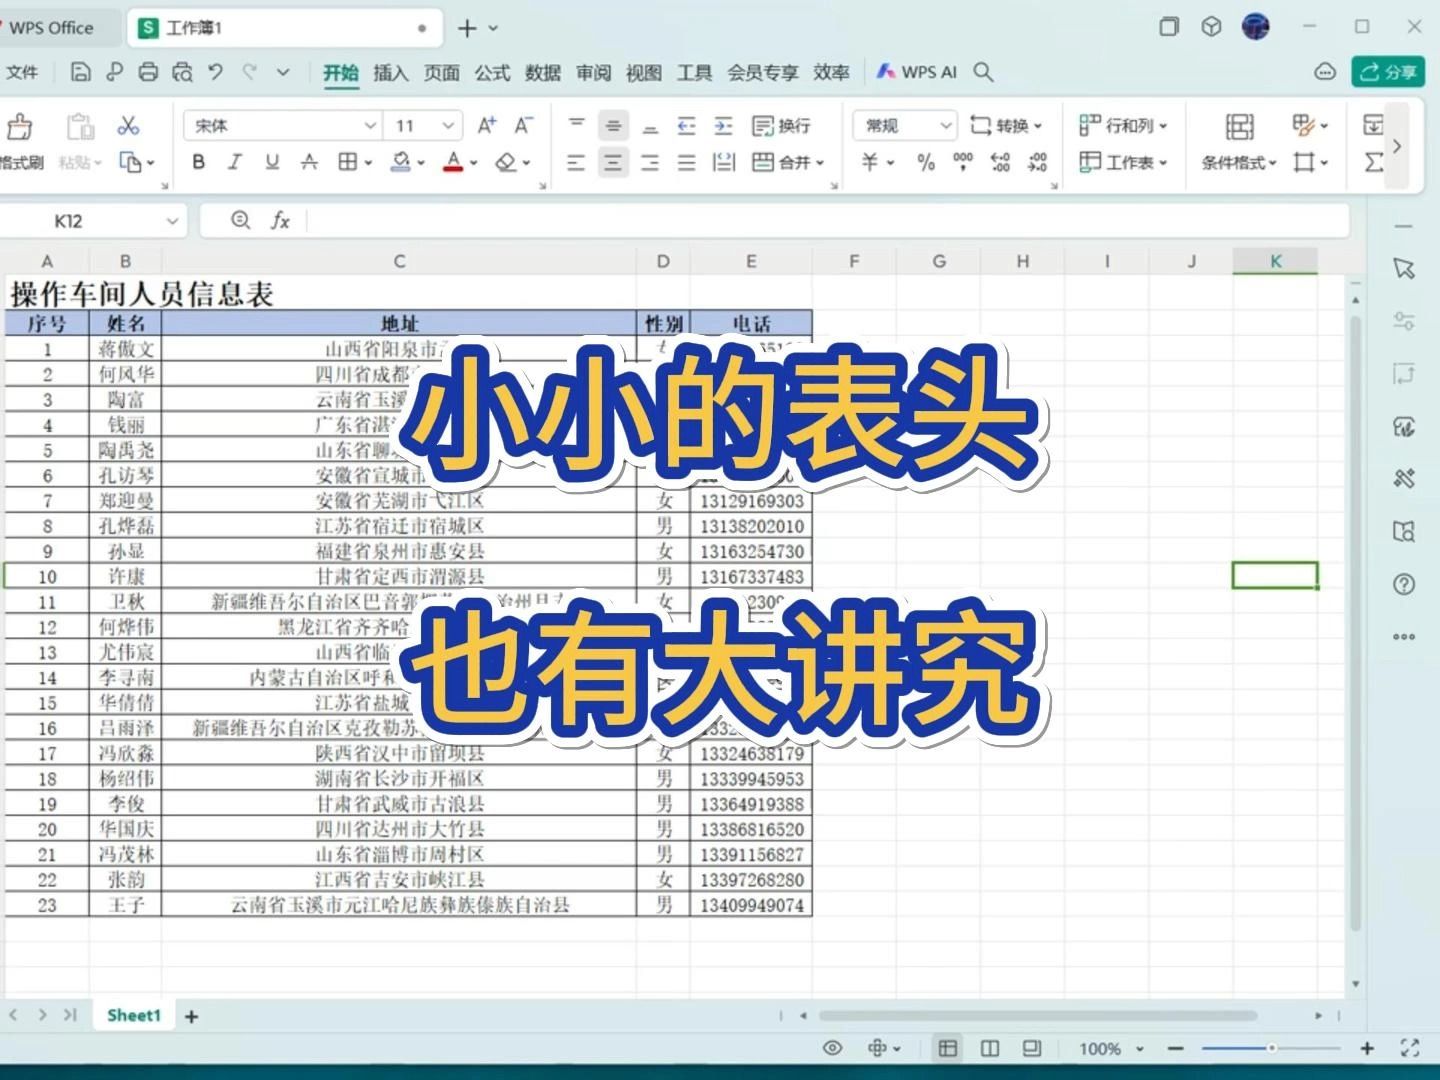Click the formula bar input
This screenshot has height=1080, width=1440.
[827, 220]
